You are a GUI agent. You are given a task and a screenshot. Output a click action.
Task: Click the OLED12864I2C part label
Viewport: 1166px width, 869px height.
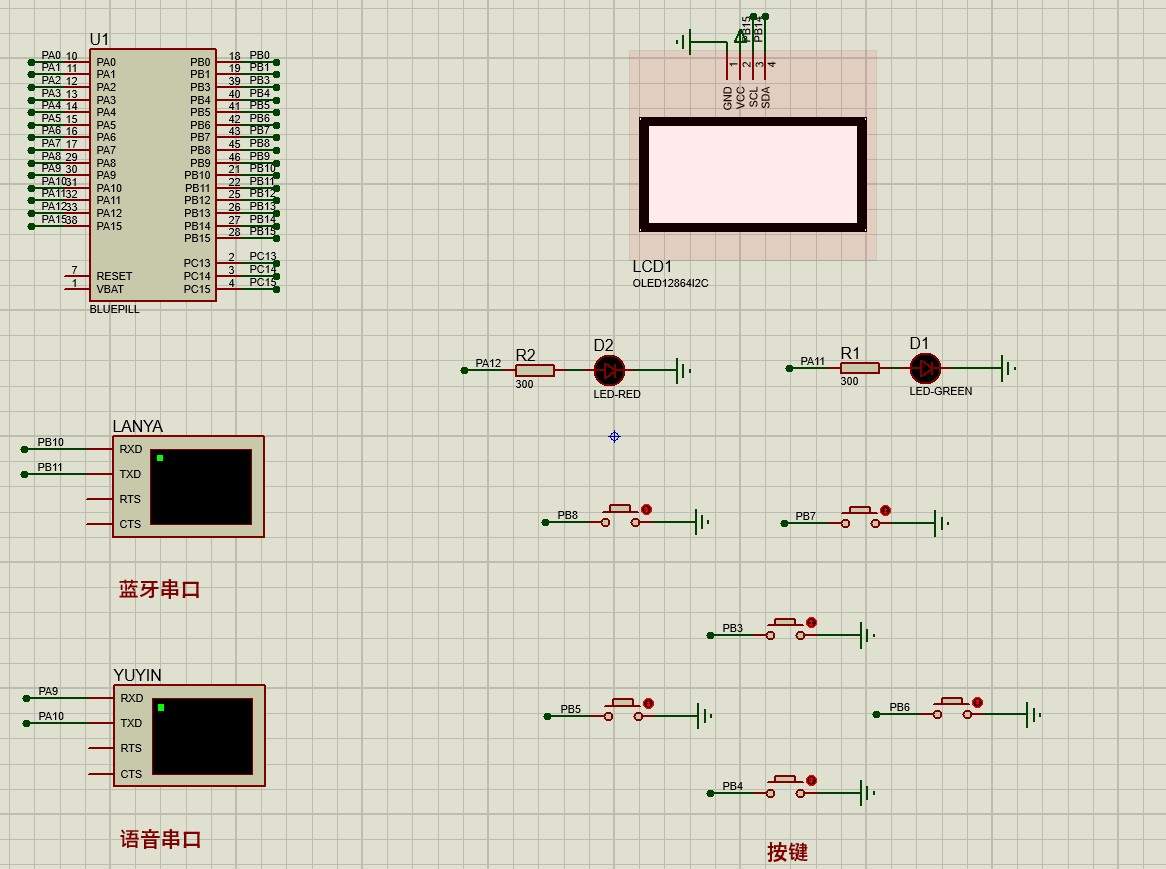coord(671,283)
